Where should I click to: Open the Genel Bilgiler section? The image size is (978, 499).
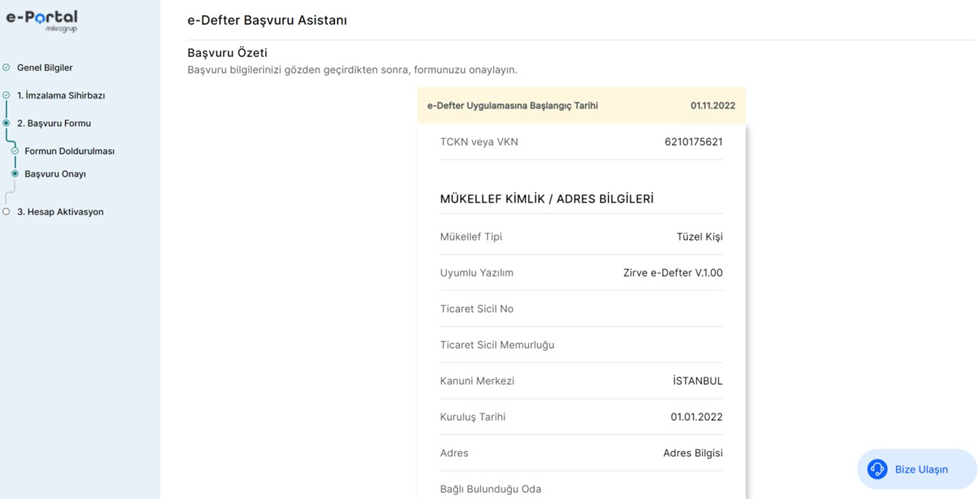45,68
